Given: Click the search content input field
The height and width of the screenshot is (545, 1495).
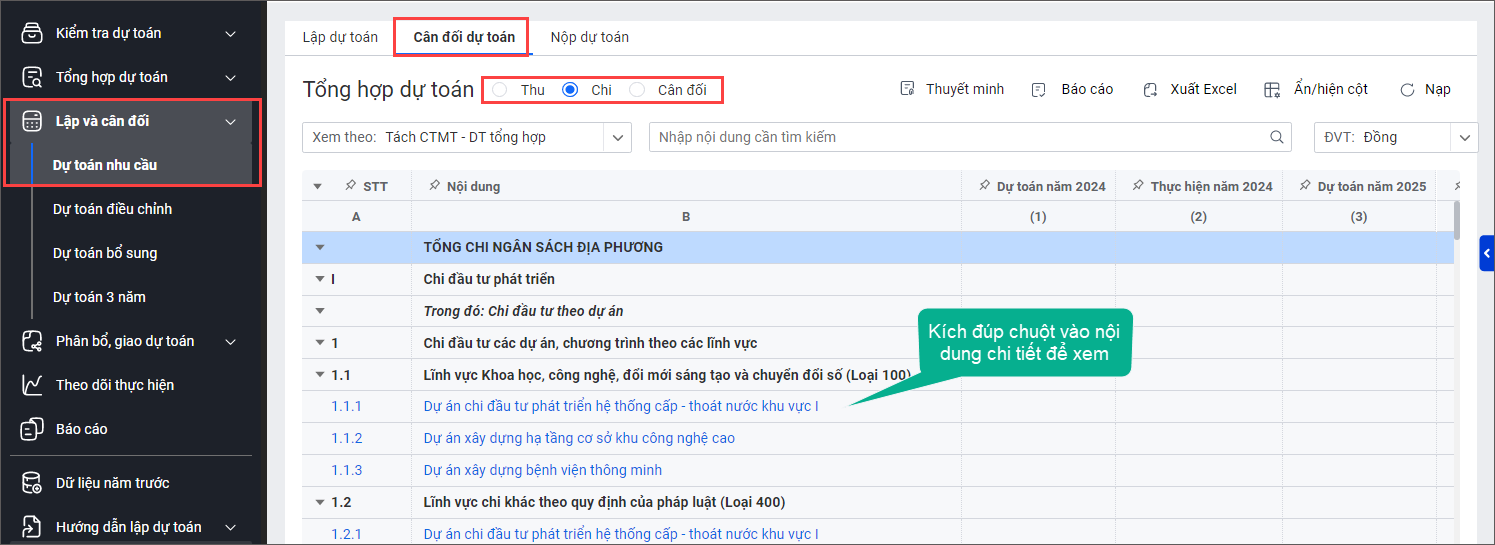Looking at the screenshot, I should click(x=955, y=137).
